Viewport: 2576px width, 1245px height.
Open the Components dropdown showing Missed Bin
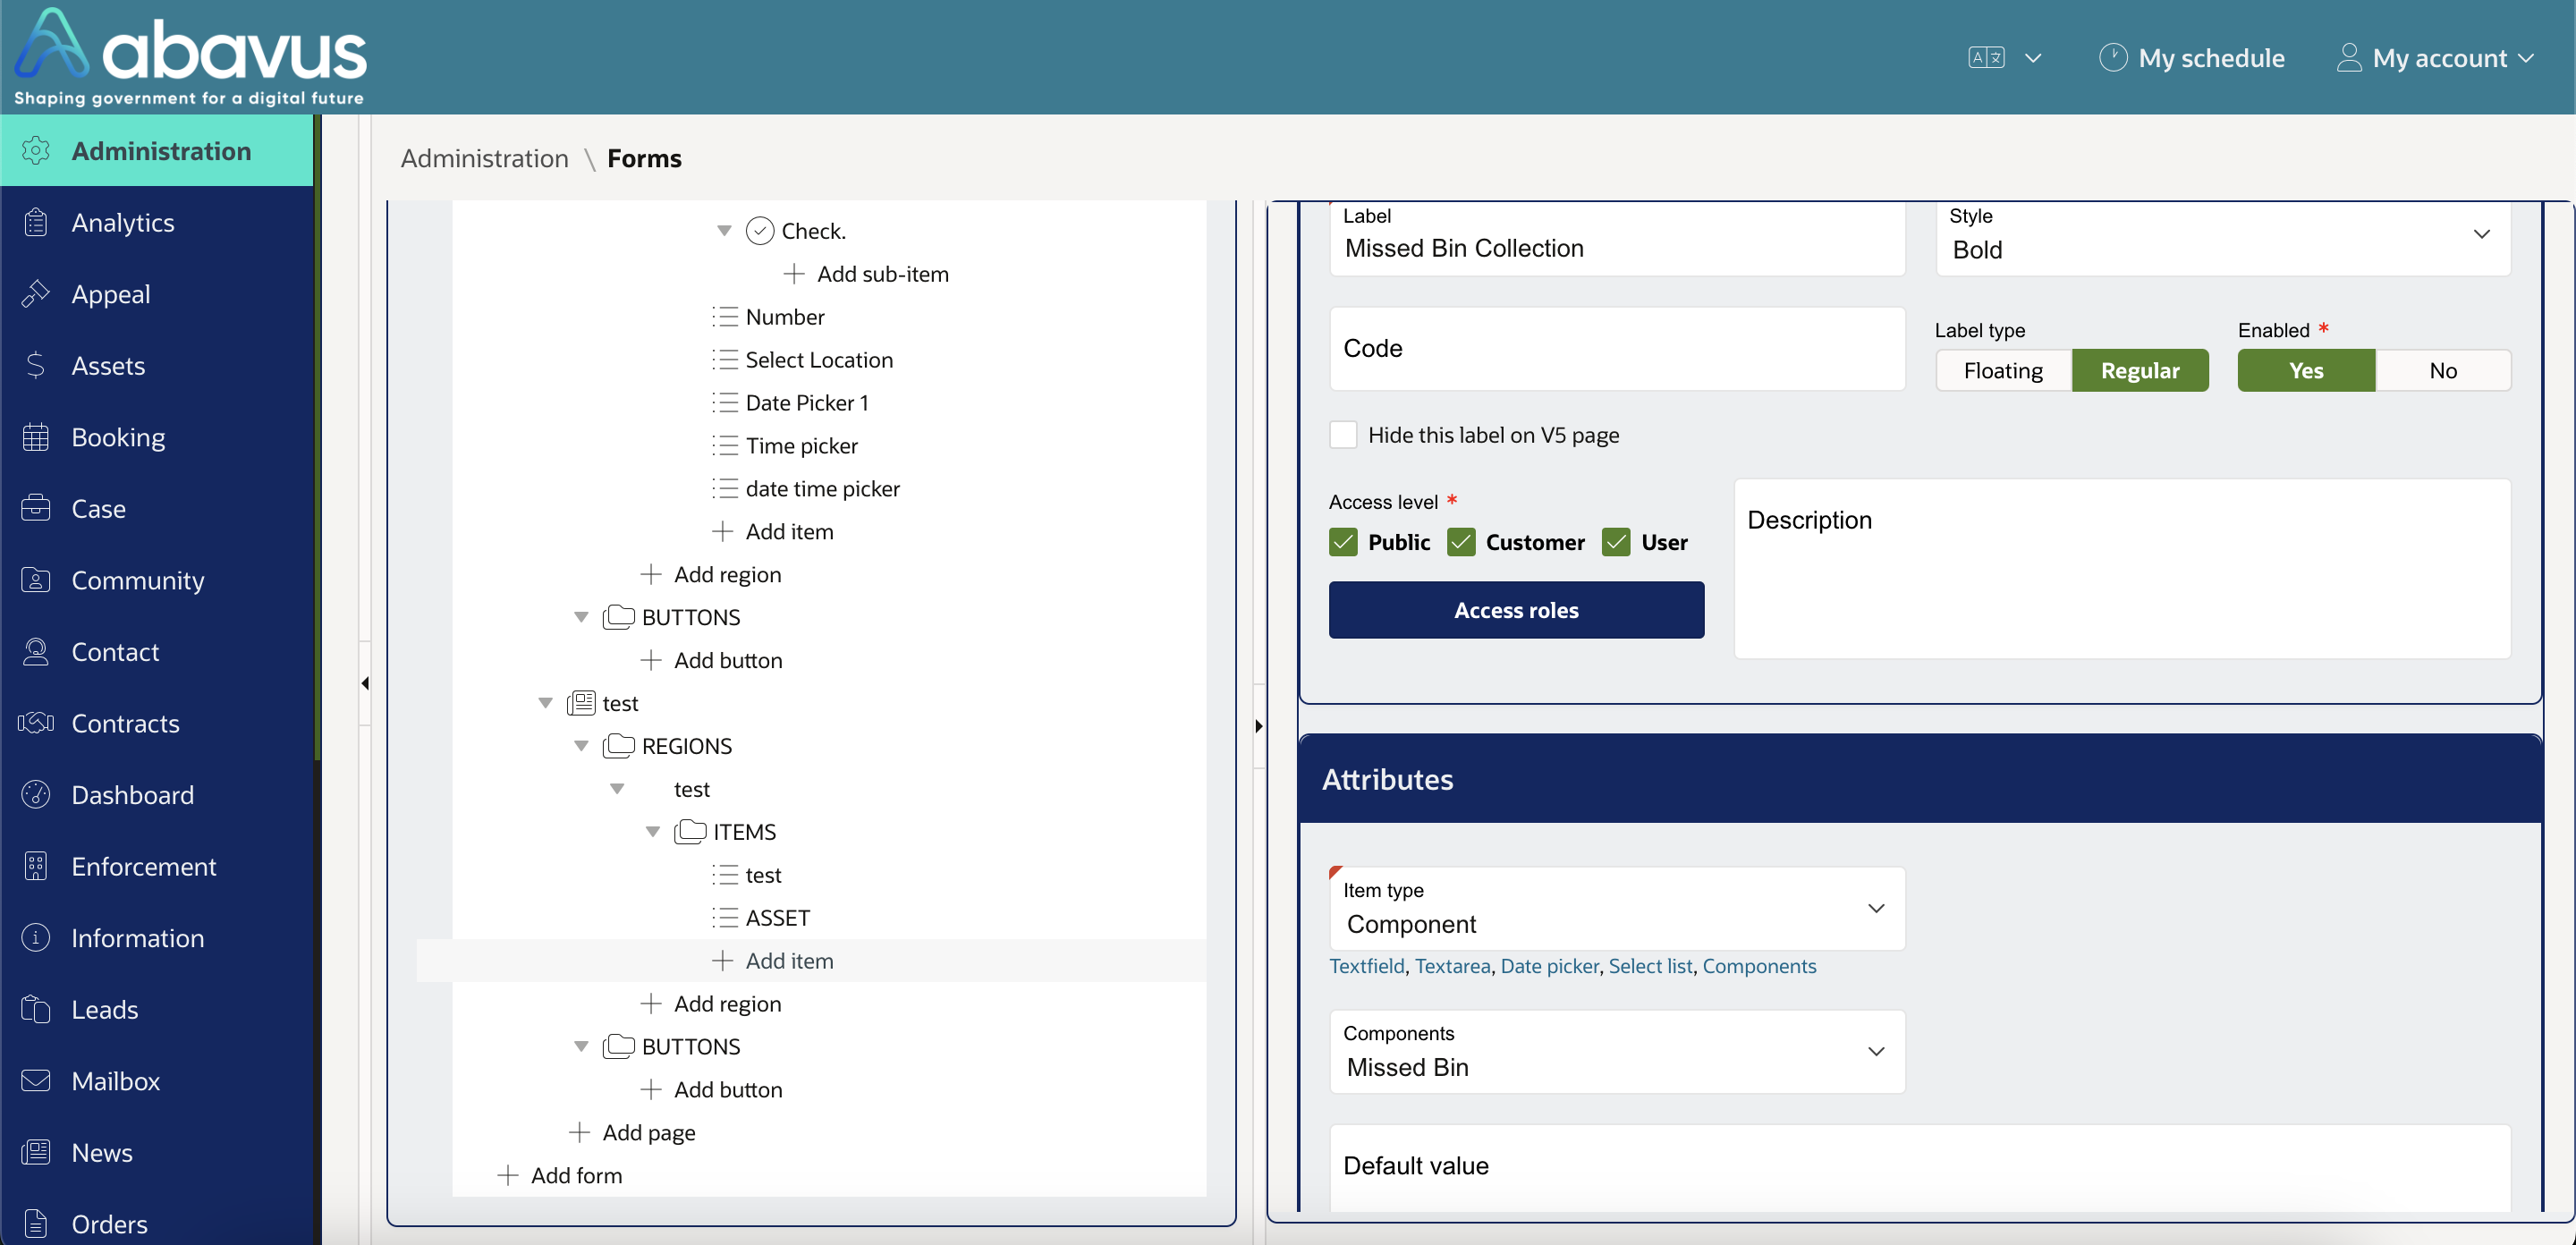click(x=1617, y=1051)
